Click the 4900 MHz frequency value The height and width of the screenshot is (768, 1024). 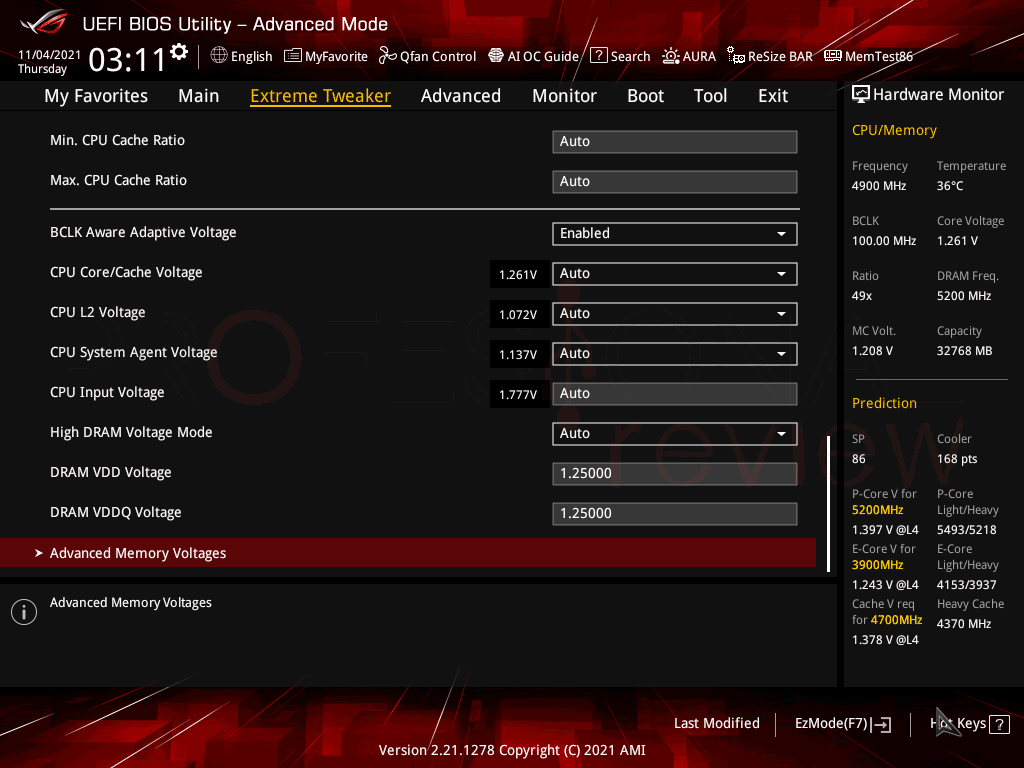pos(879,186)
